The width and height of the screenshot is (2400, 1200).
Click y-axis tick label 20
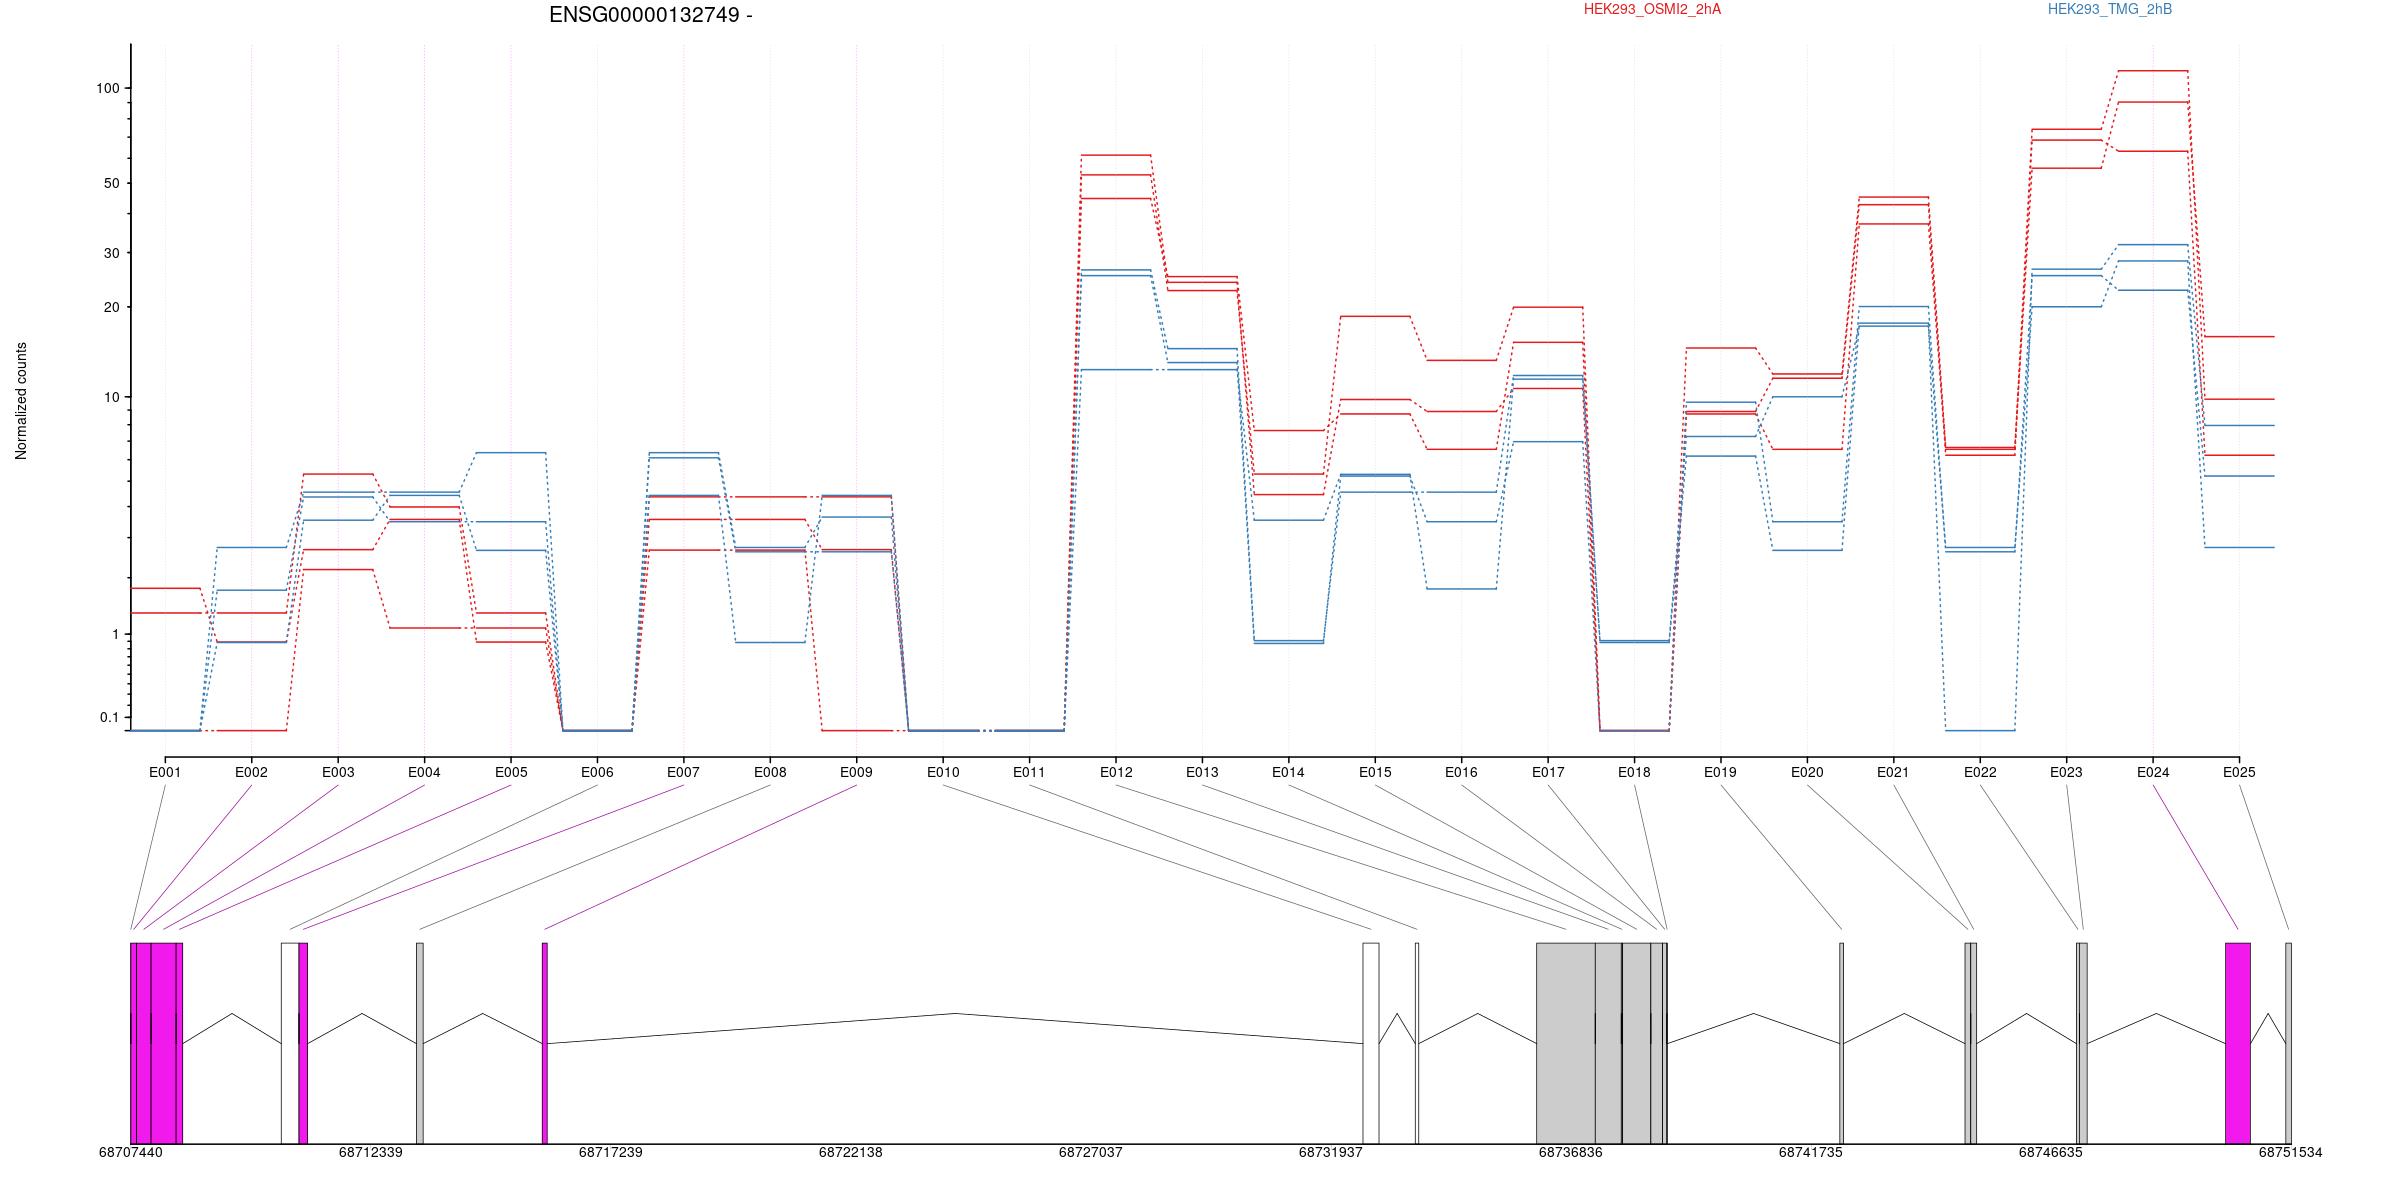tap(111, 307)
